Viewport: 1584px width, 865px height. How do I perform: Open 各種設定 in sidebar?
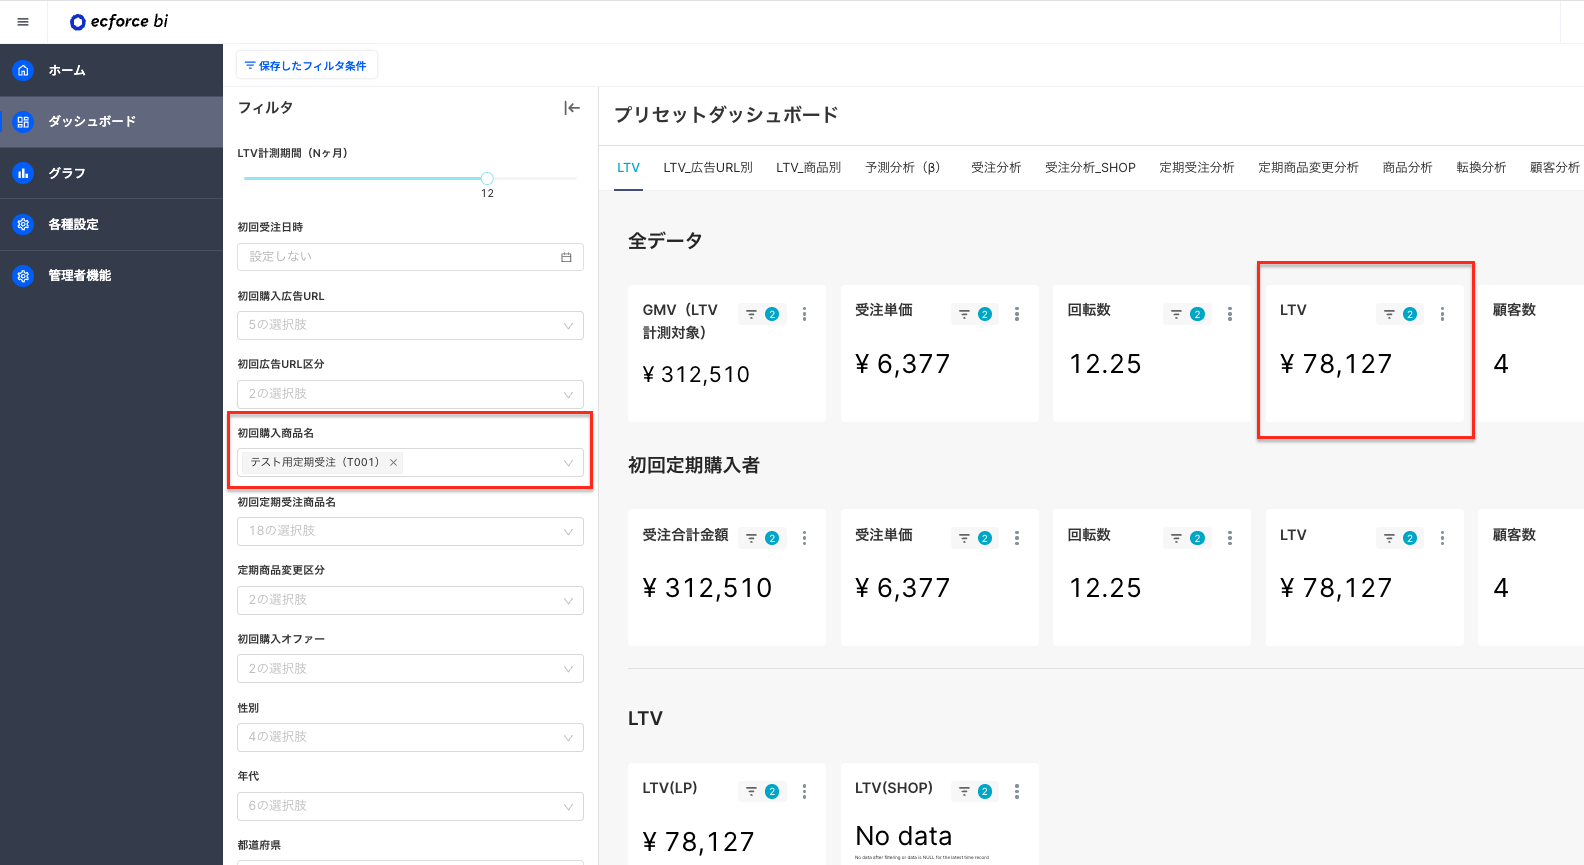(x=111, y=224)
